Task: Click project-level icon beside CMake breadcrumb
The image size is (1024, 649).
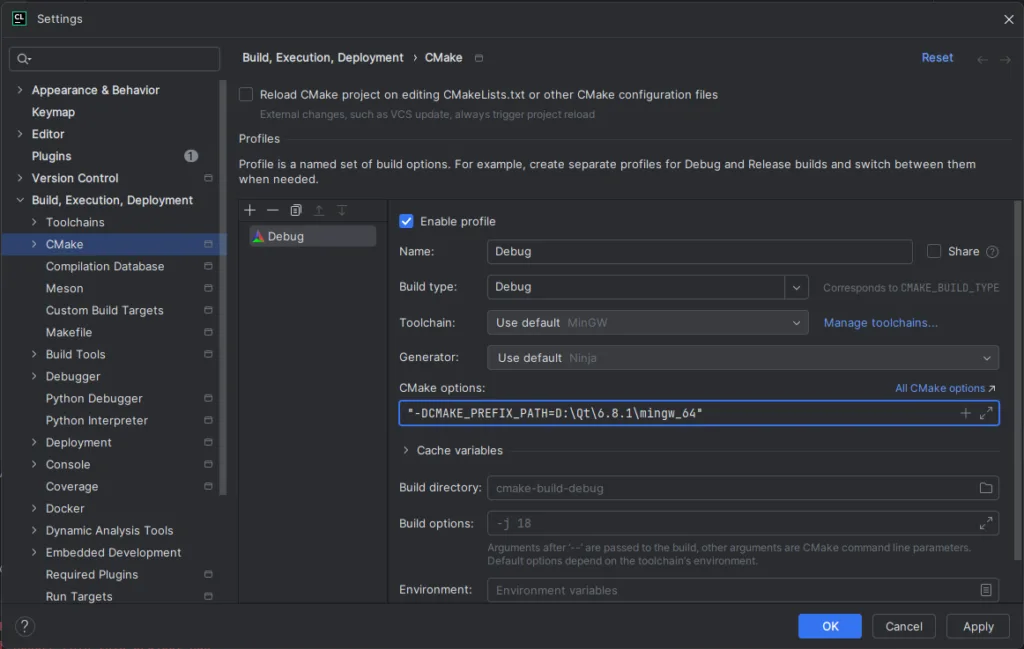Action: pos(479,58)
